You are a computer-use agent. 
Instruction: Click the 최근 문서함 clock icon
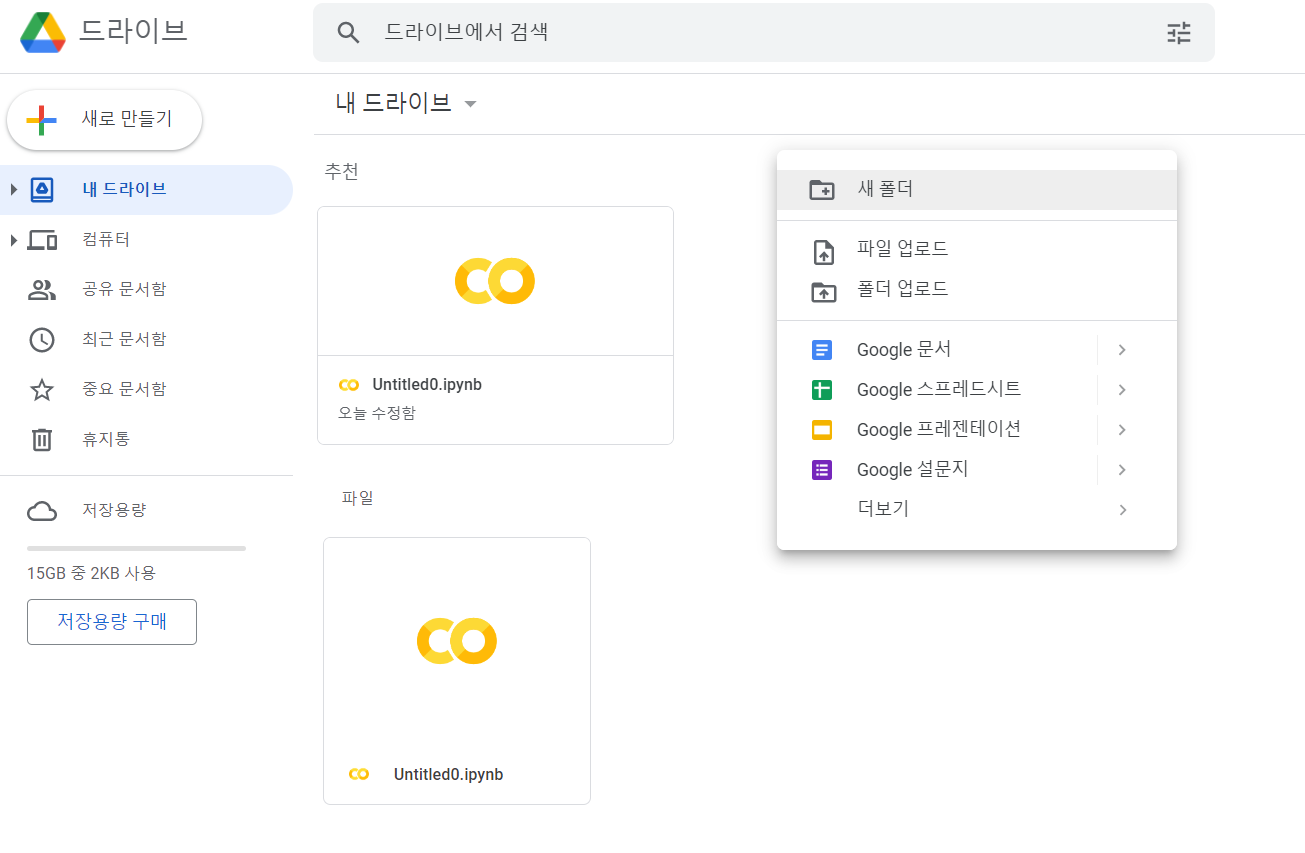(42, 340)
